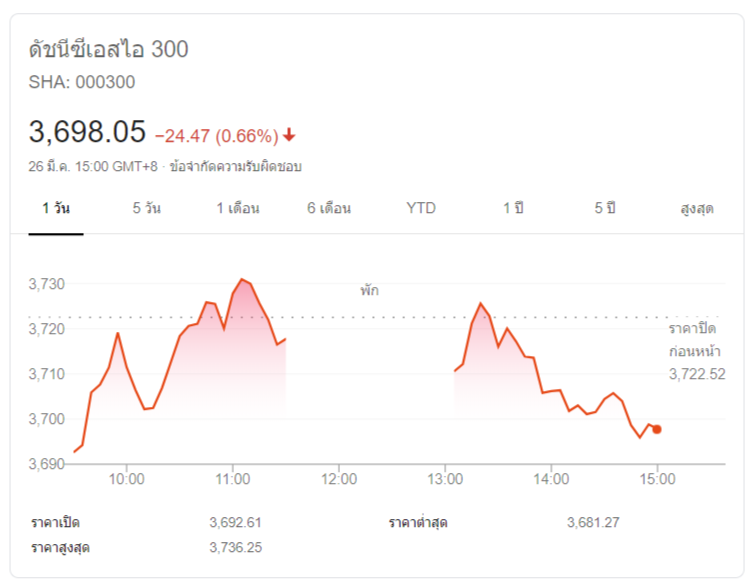Click the chart peak near 11:00
Screen dimensions: 755x588
click(242, 279)
